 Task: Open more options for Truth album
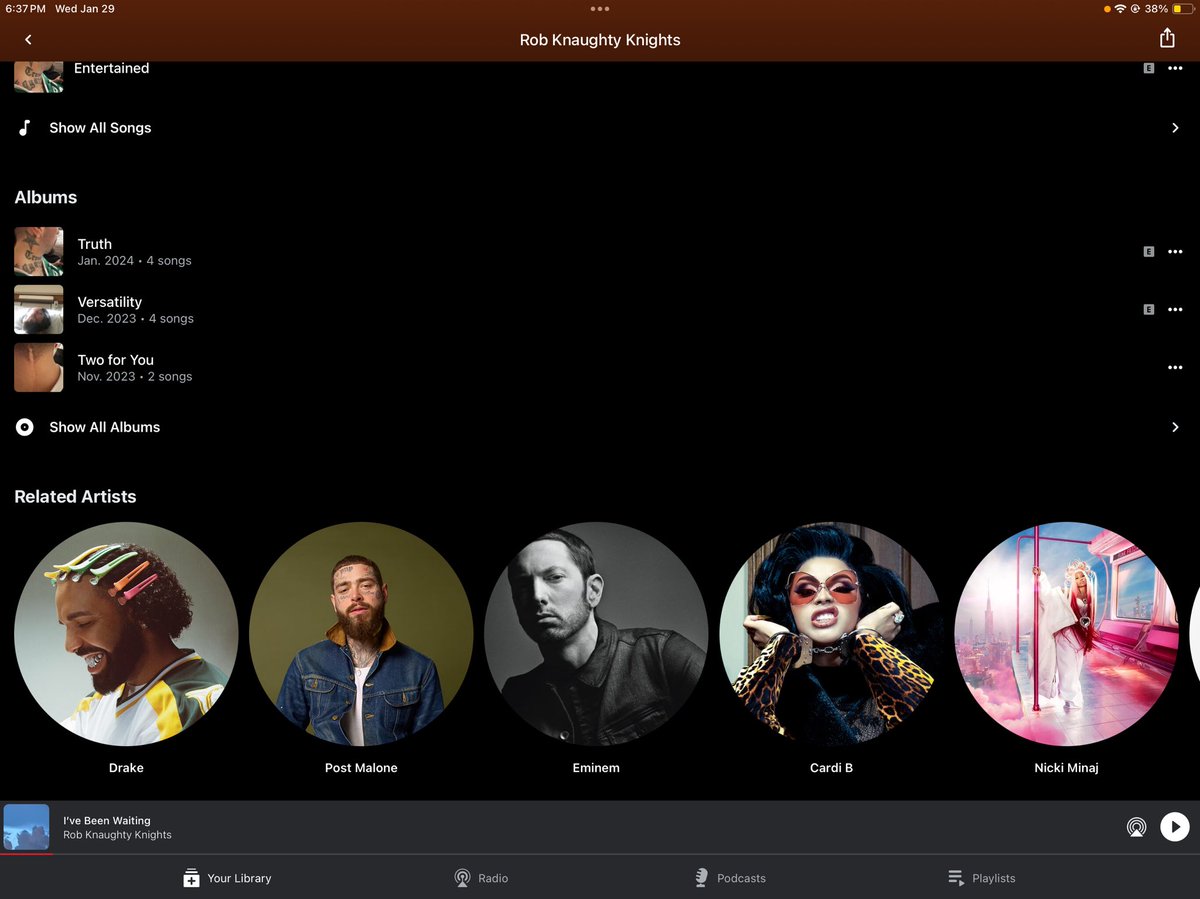[x=1175, y=252]
